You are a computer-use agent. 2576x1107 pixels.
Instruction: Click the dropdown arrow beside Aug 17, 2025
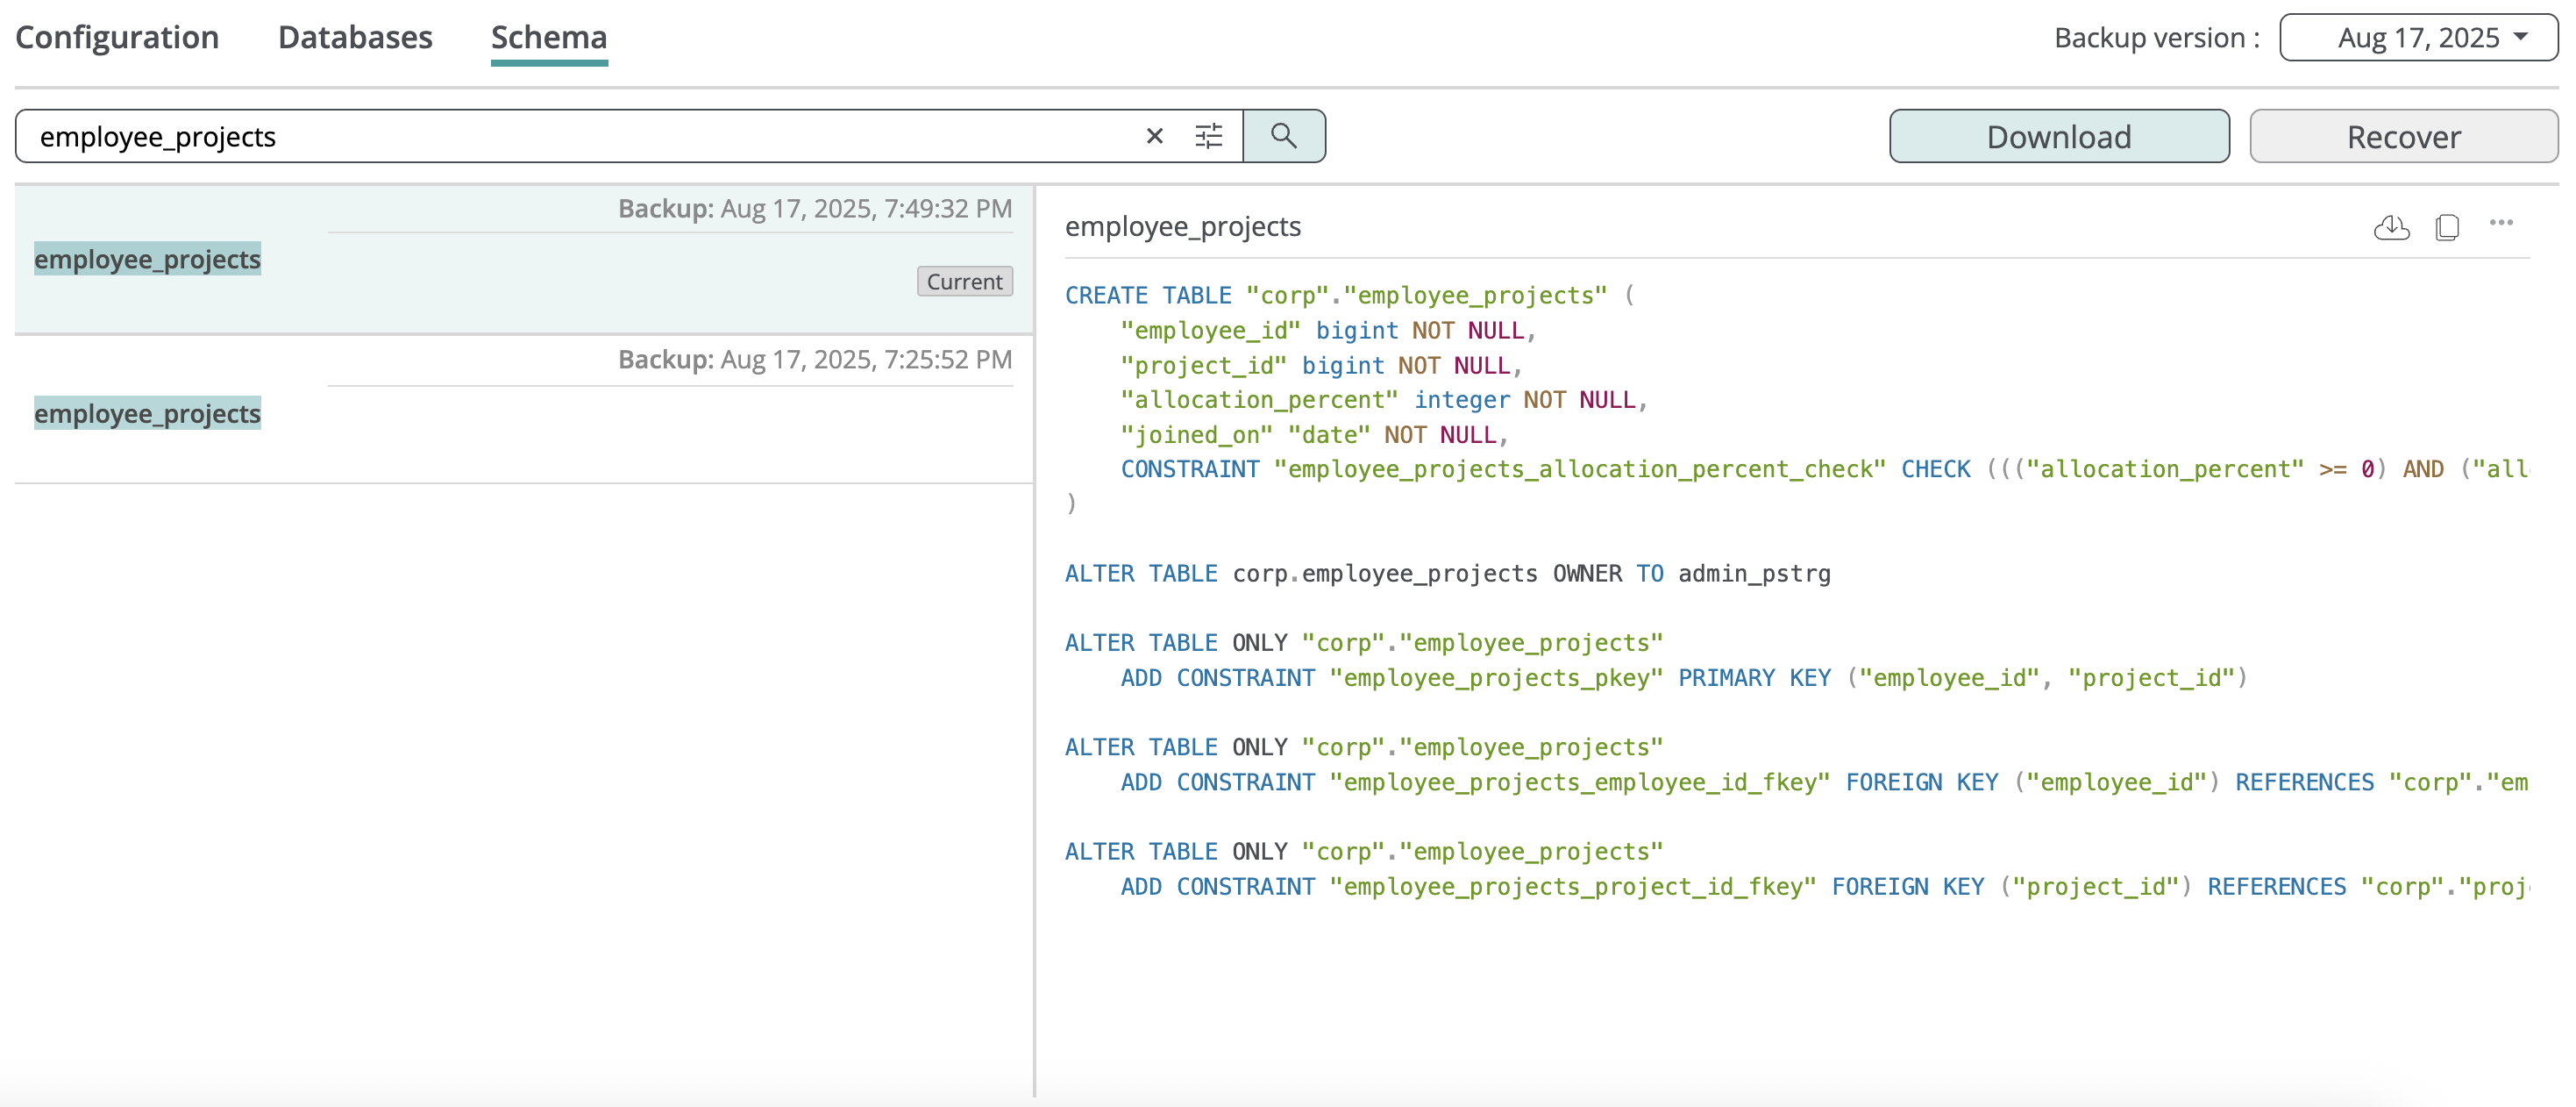pyautogui.click(x=2521, y=36)
